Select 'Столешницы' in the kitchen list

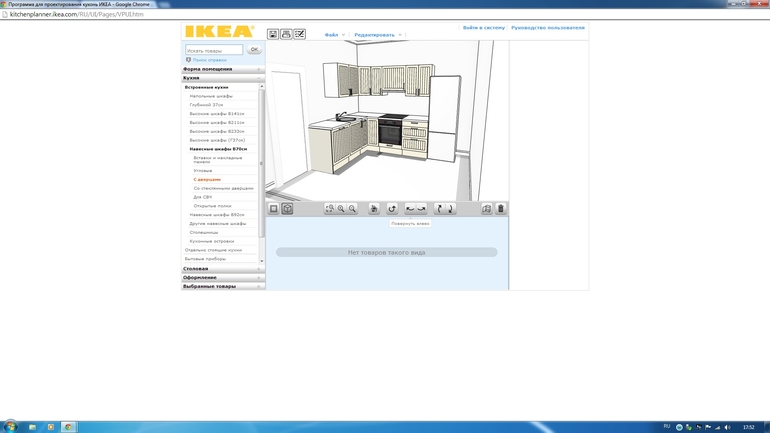204,232
